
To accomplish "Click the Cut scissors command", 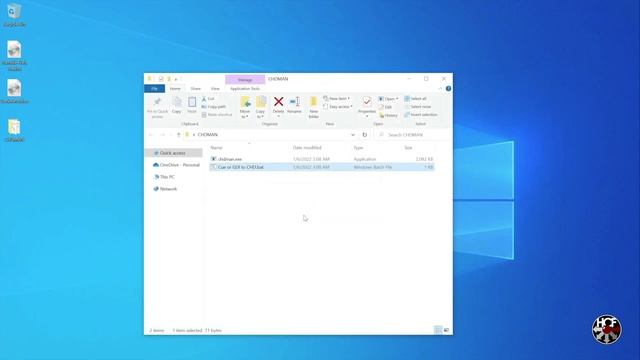I will (x=208, y=99).
